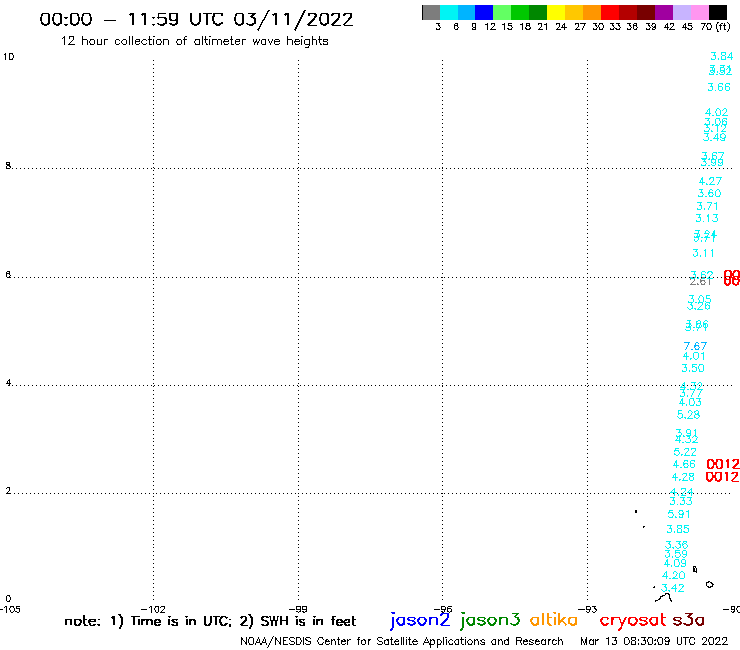
Task: Click the black swatch ending the legend
Action: (x=717, y=12)
